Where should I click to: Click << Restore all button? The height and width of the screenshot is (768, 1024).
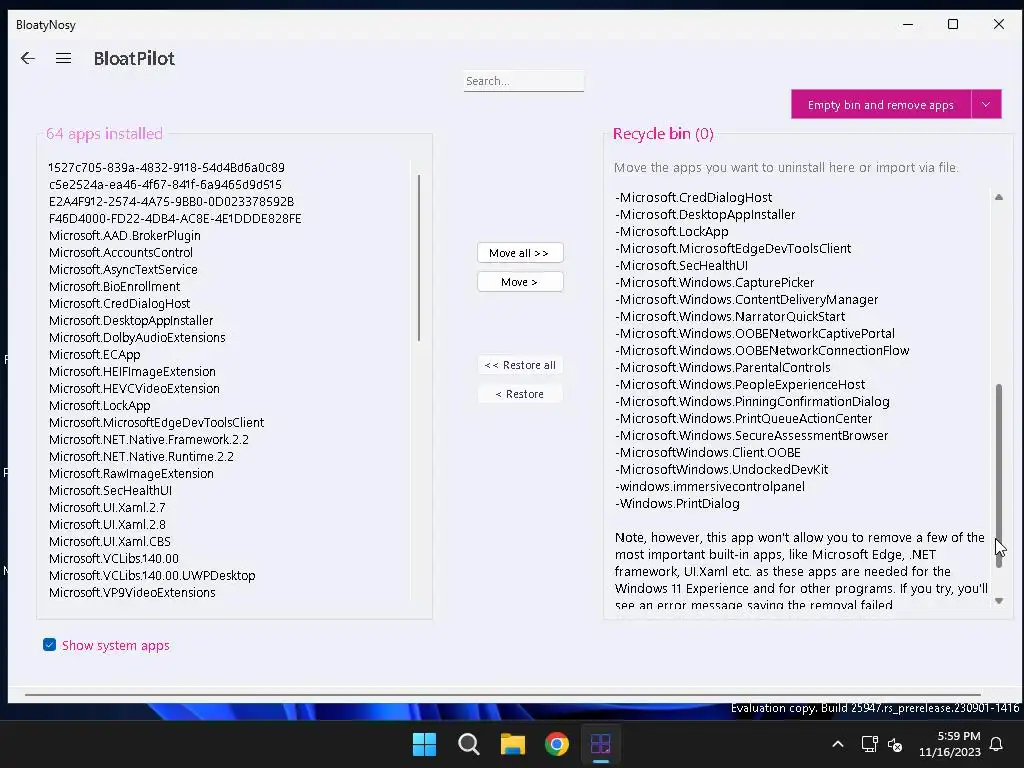pyautogui.click(x=520, y=365)
